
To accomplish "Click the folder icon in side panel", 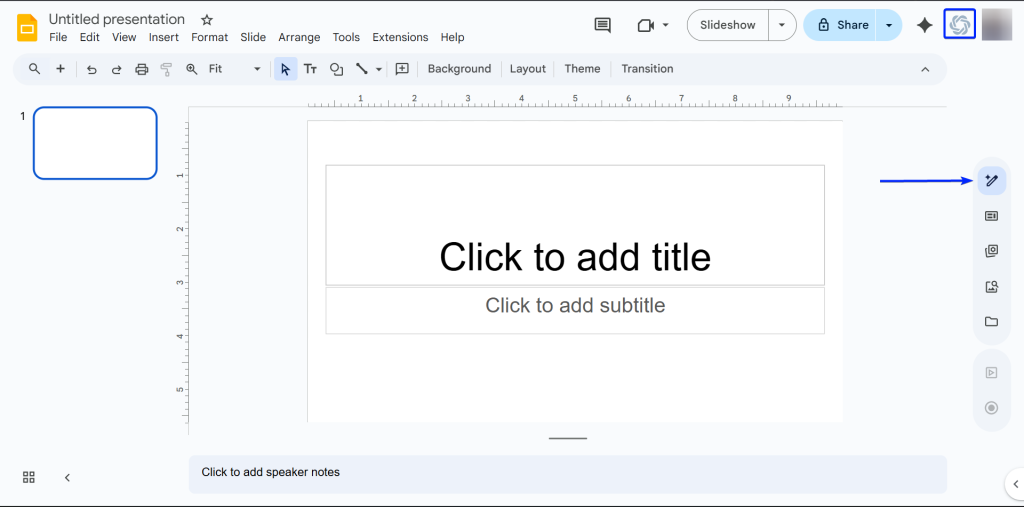I will (991, 322).
